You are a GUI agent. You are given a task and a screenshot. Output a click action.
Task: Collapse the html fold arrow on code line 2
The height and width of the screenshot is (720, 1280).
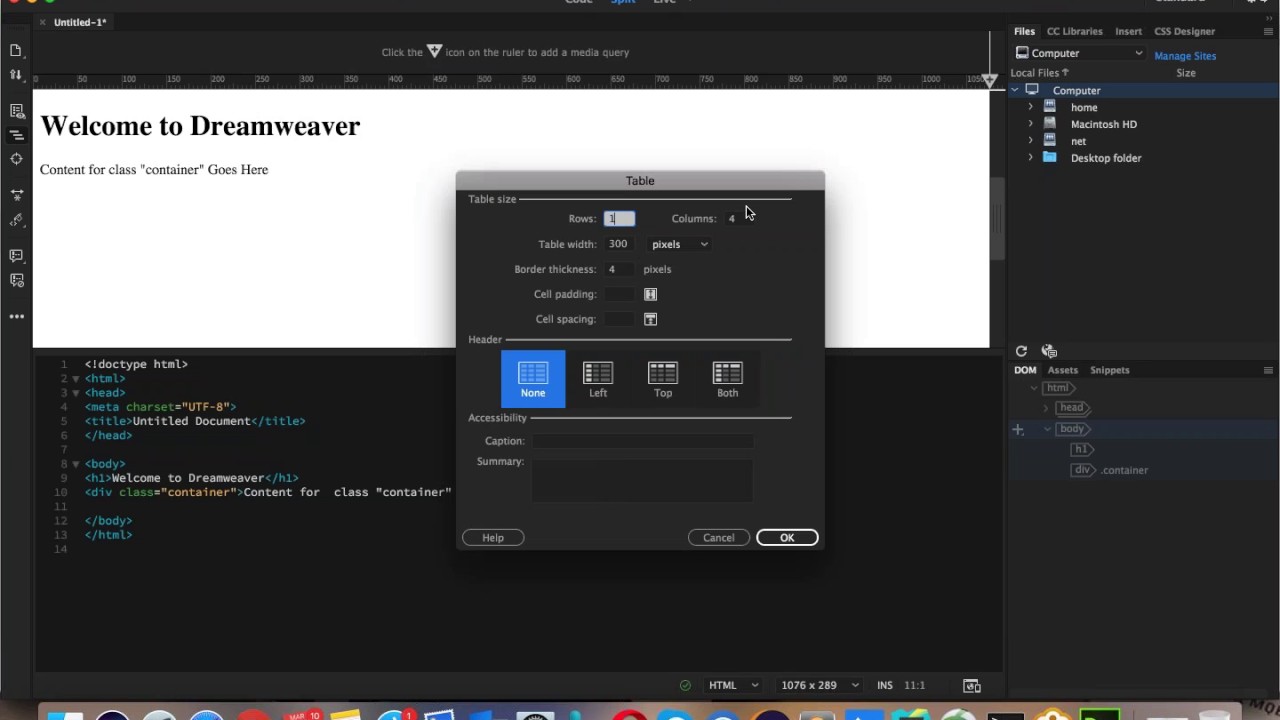pos(75,379)
